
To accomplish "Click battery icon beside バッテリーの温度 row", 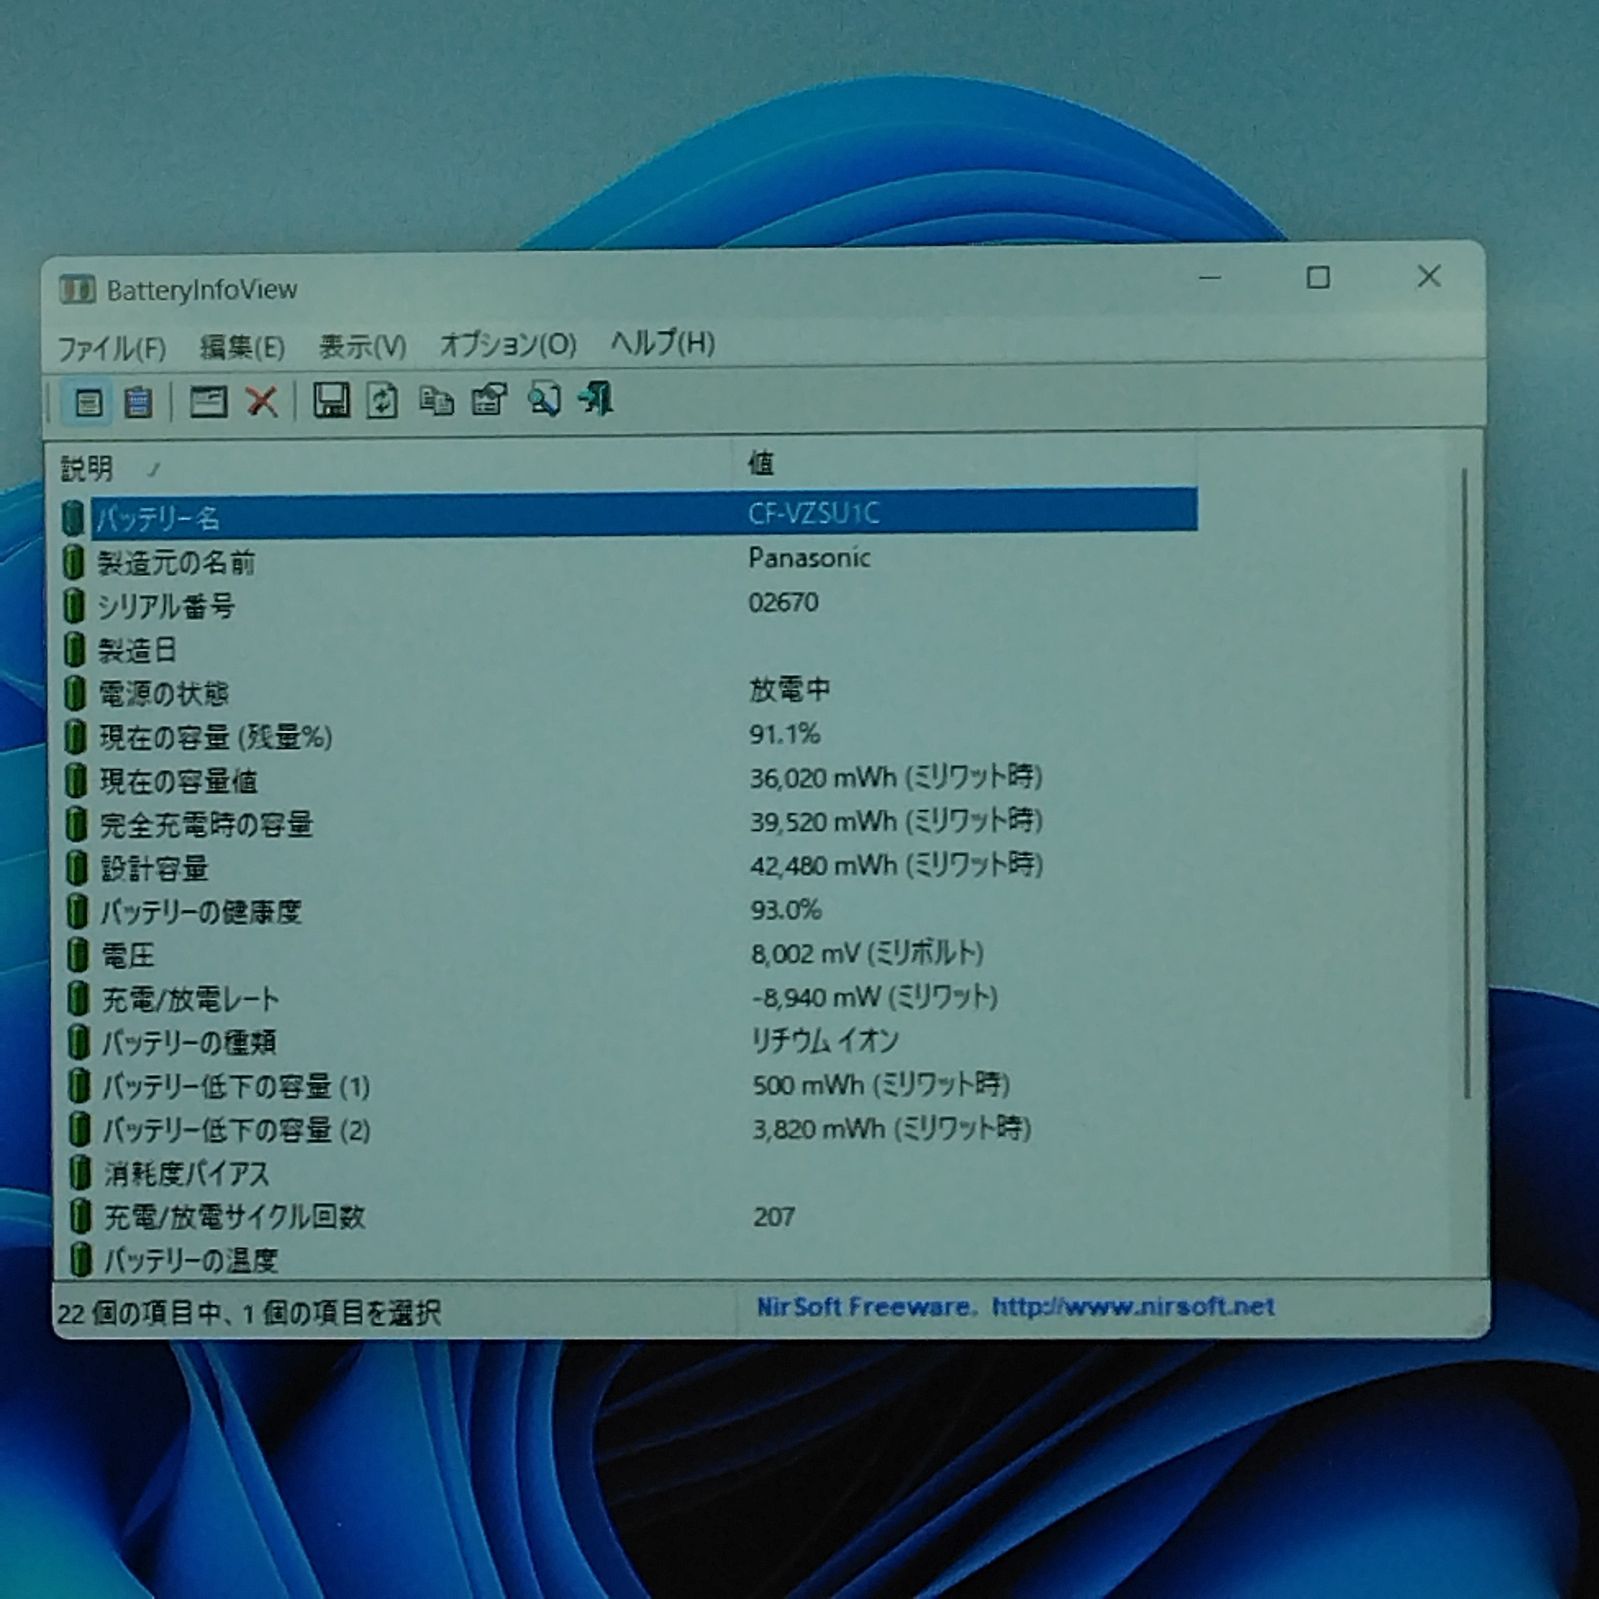I will click(x=81, y=1260).
